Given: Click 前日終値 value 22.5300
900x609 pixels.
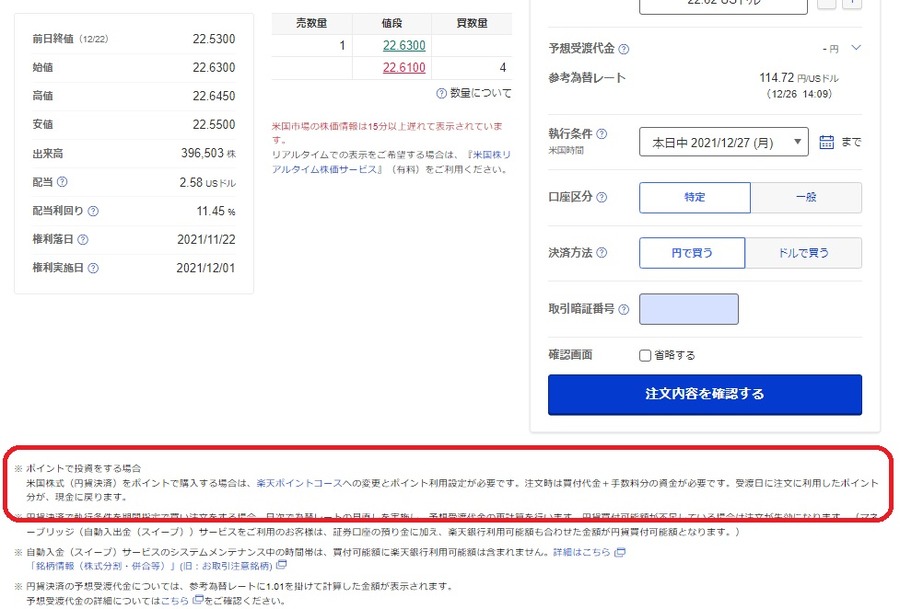Looking at the screenshot, I should click(x=214, y=39).
